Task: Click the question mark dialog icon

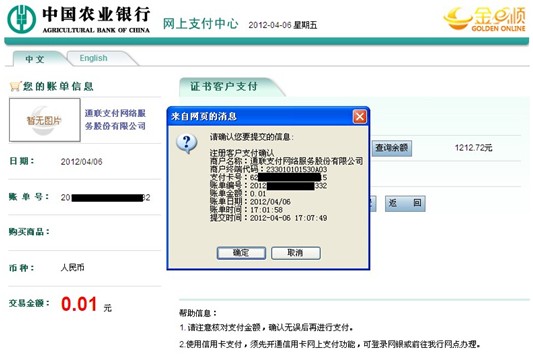Action: 187,143
